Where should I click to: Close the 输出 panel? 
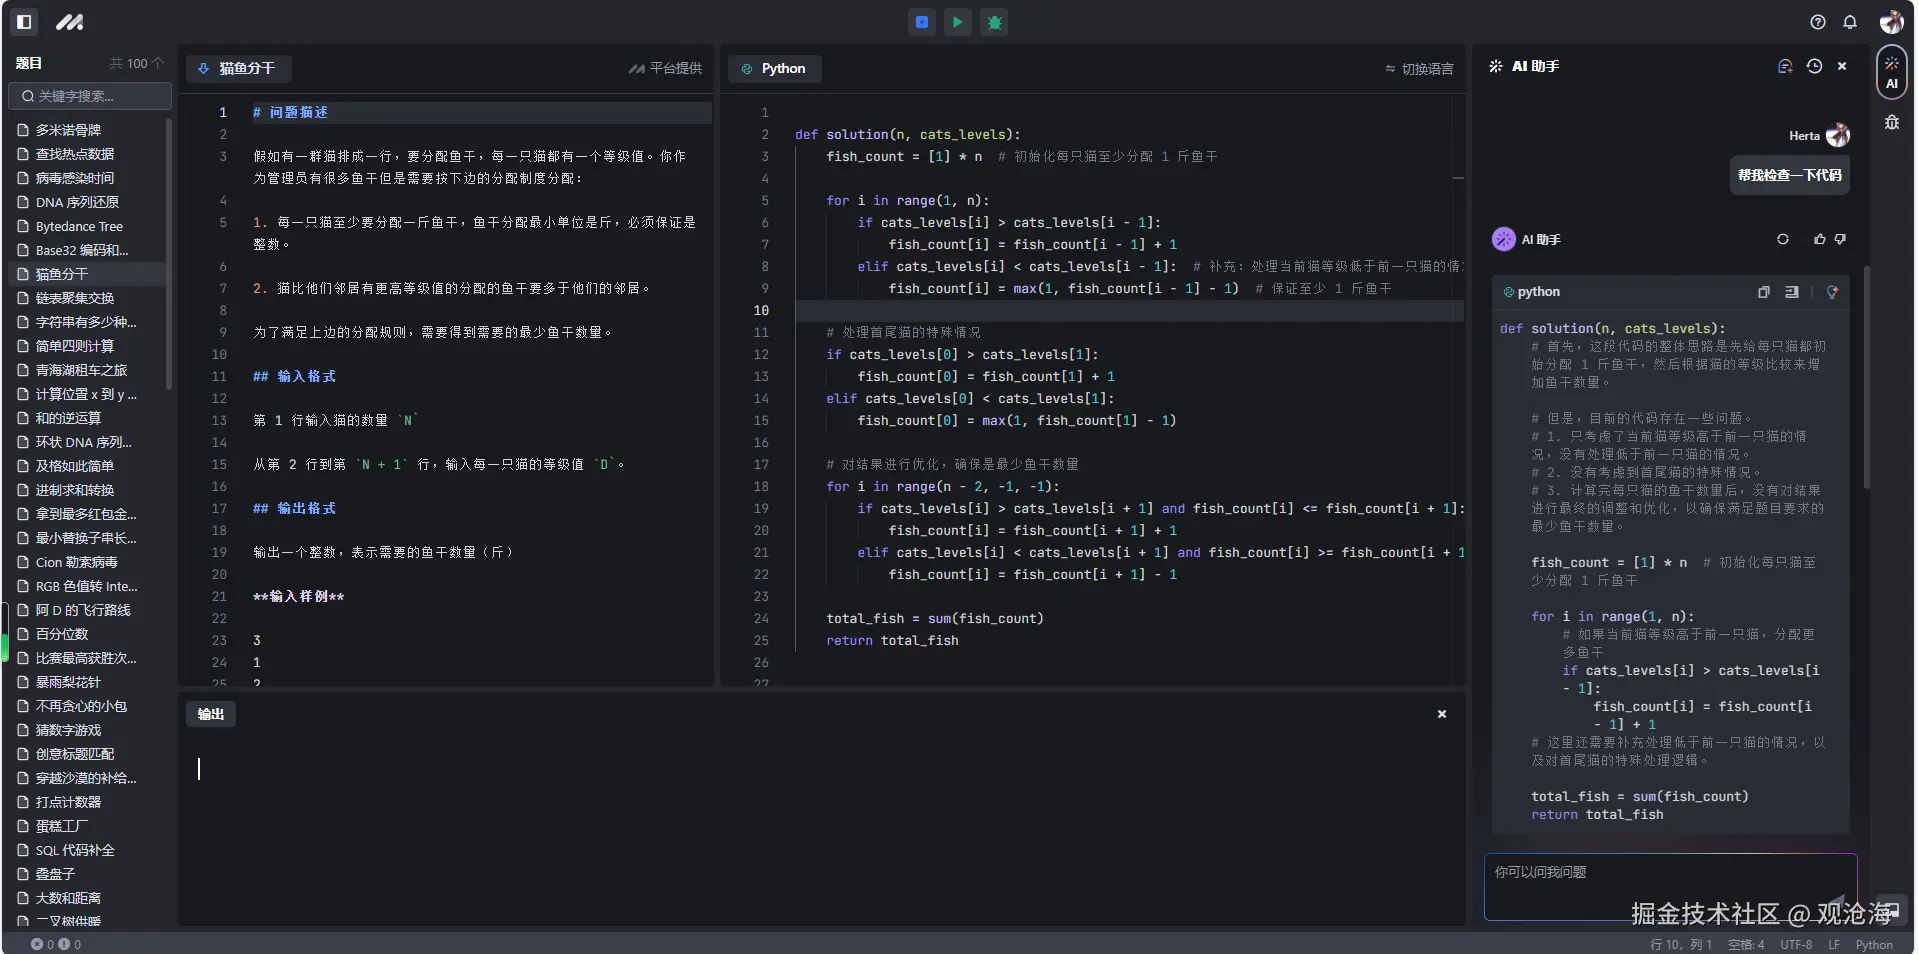pos(1441,714)
